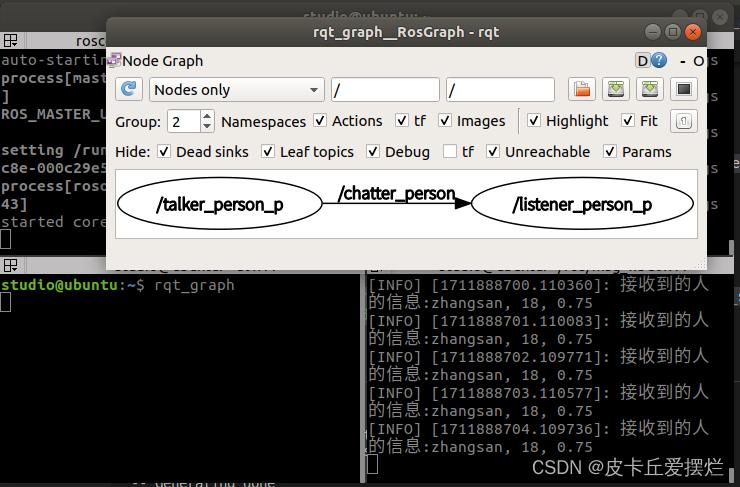This screenshot has height=487, width=740.
Task: Click the /chatter_person topic edge label
Action: click(396, 193)
